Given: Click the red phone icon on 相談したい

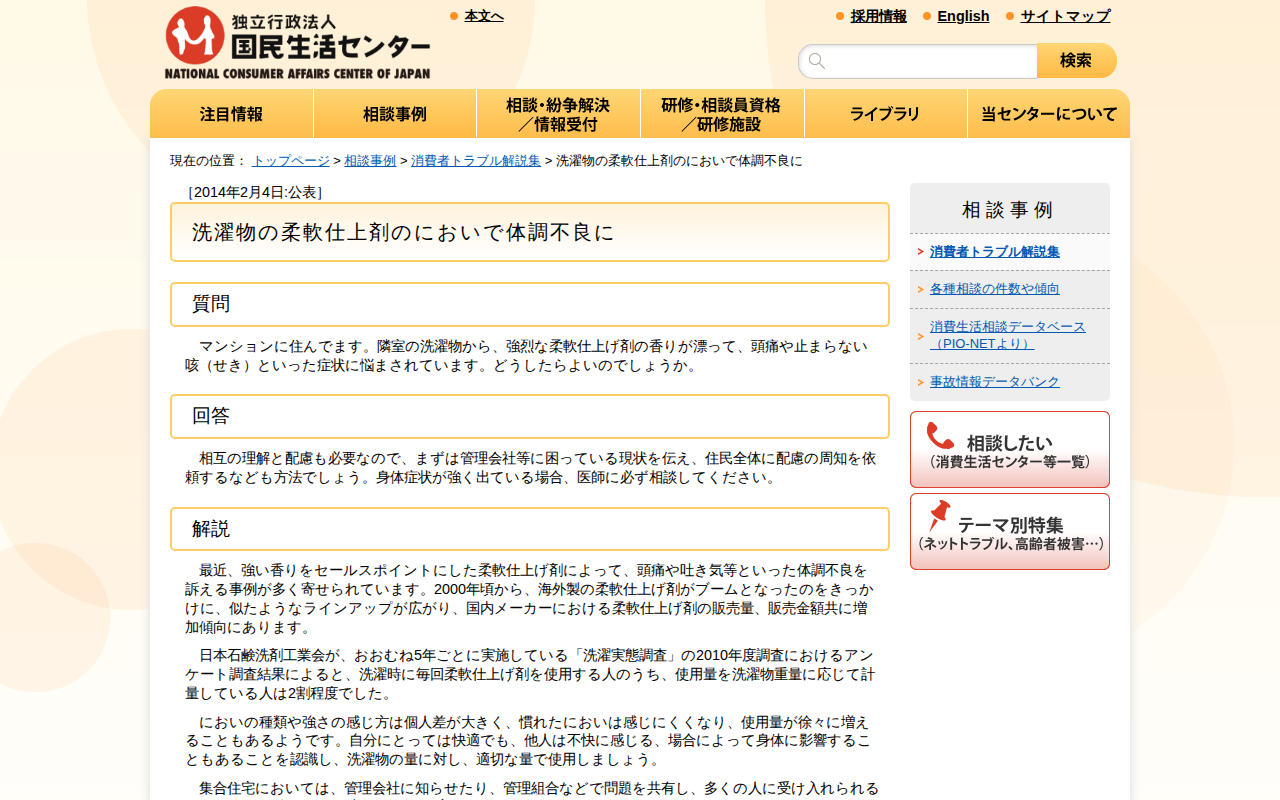Looking at the screenshot, I should 940,436.
